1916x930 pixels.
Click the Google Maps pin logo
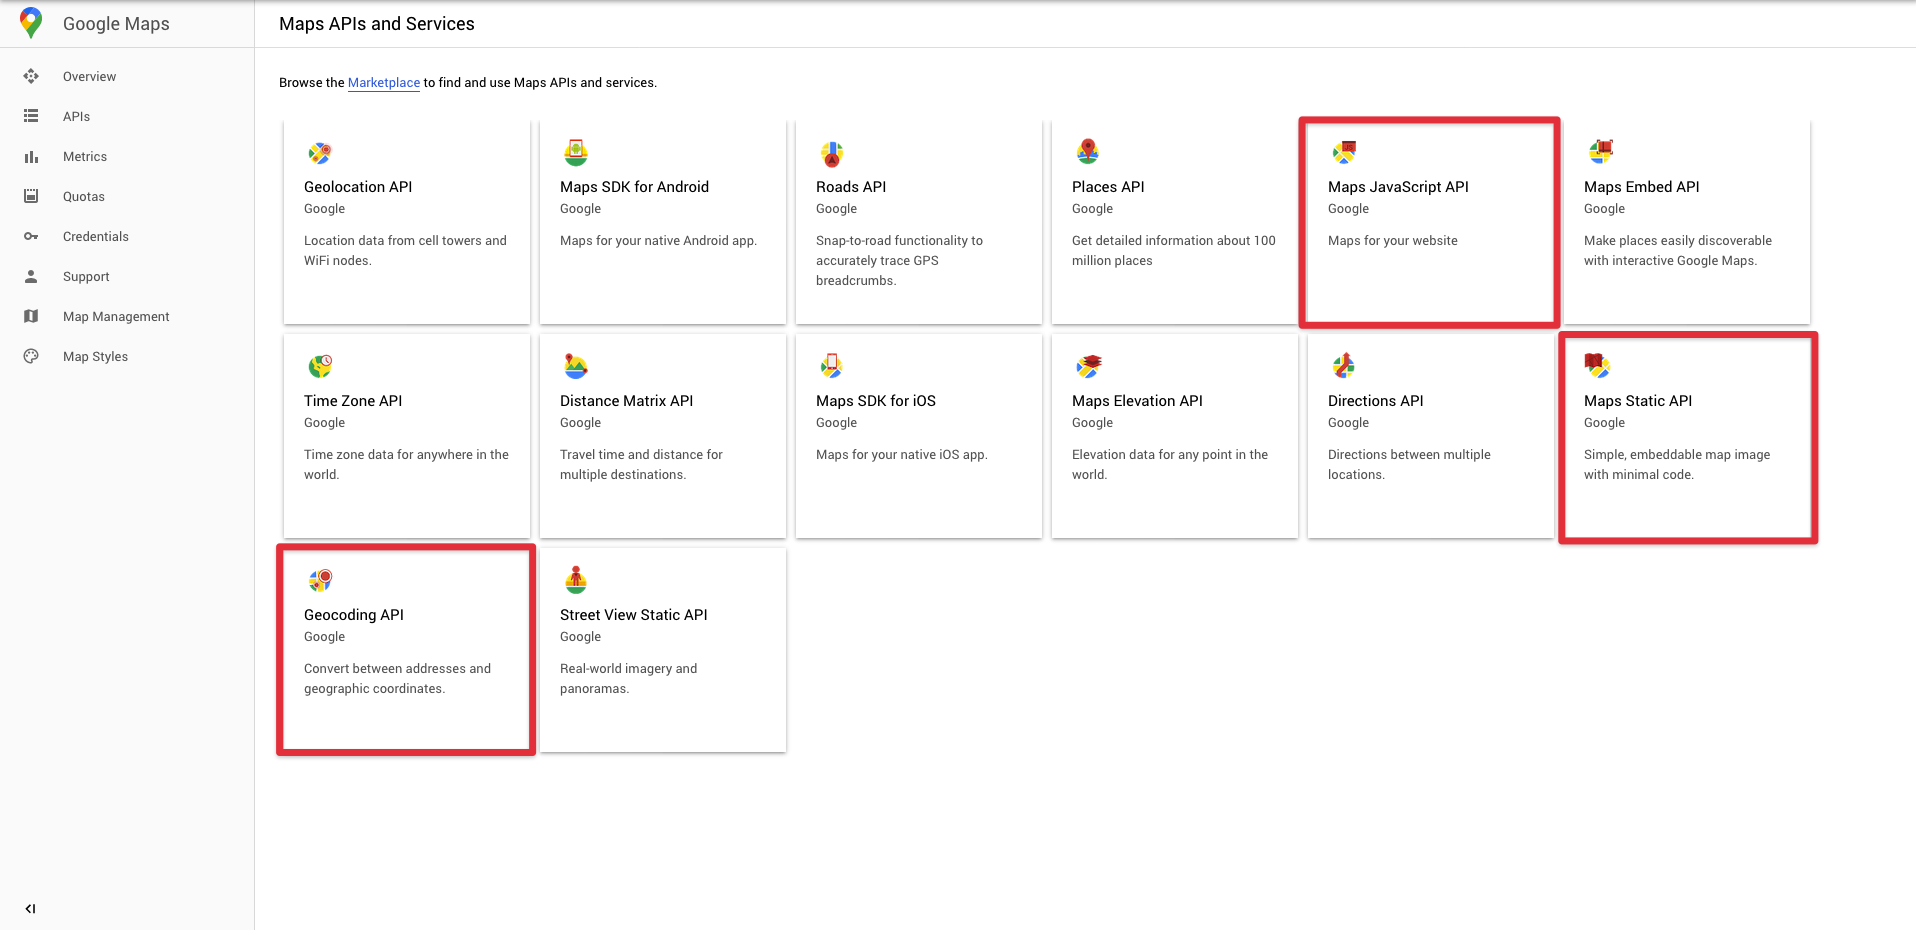click(x=31, y=22)
